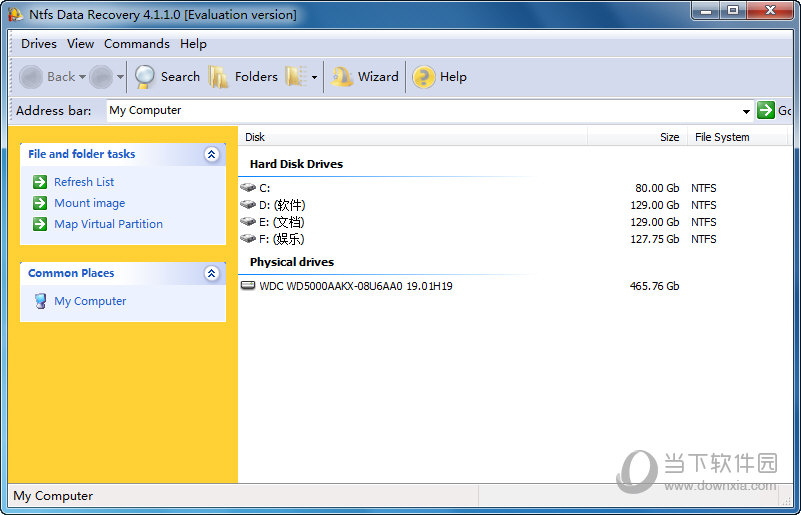Select the C: drive icon

coord(248,188)
